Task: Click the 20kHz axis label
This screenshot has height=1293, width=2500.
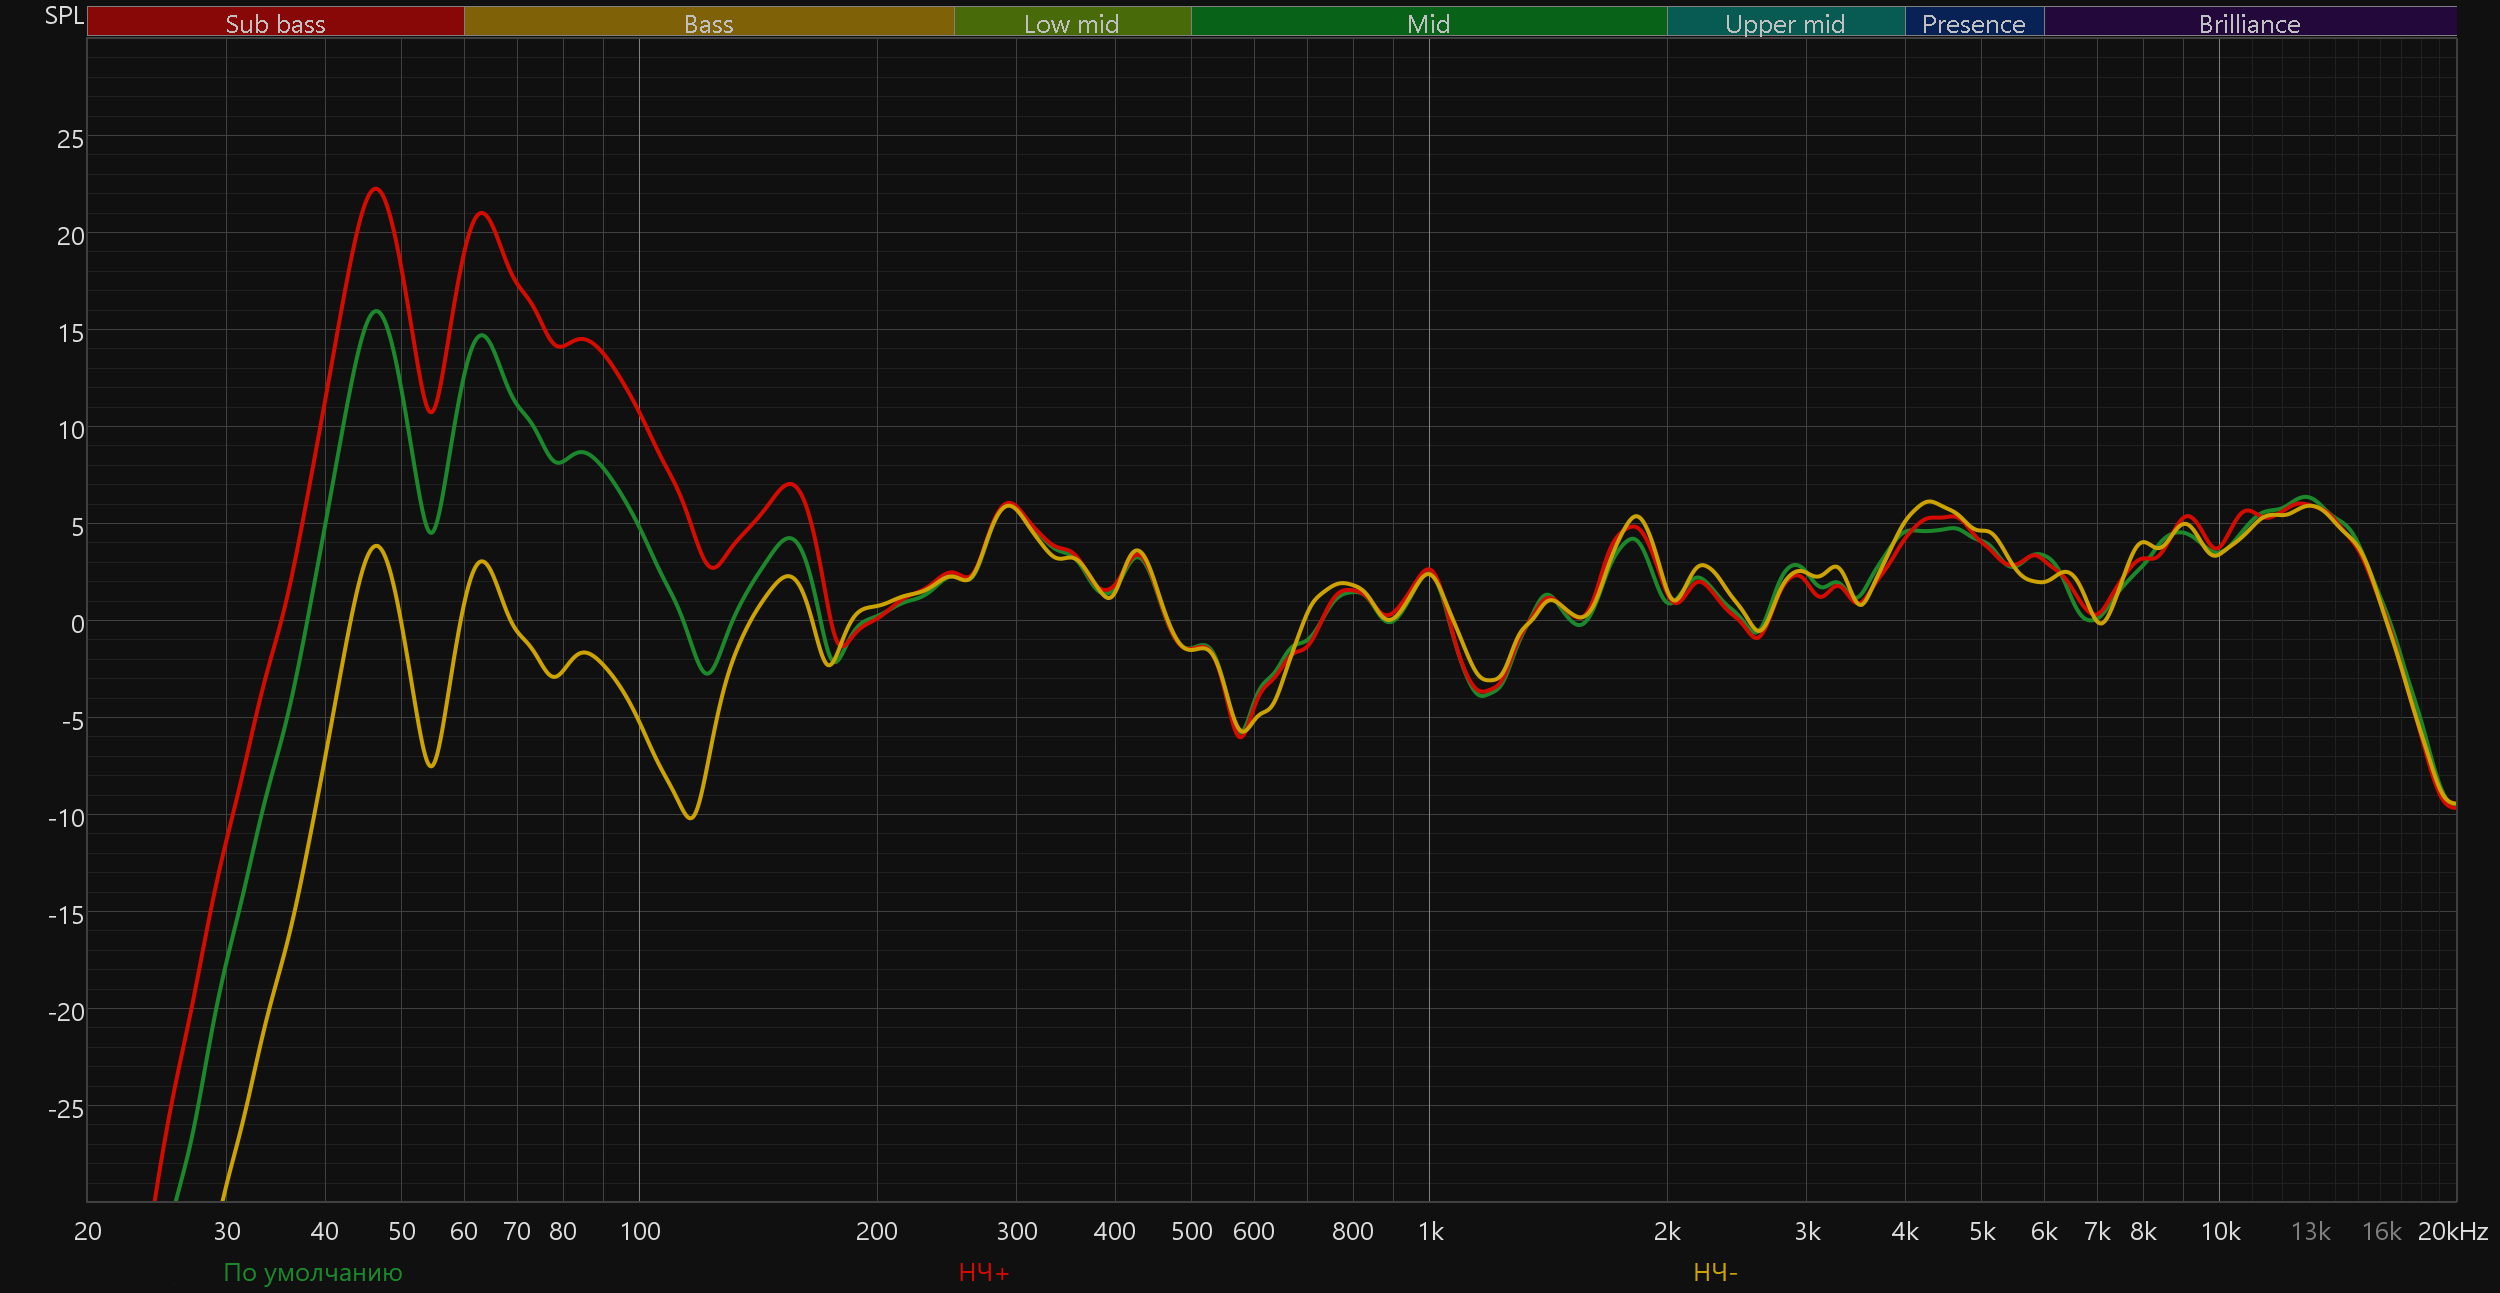Action: pos(2452,1231)
